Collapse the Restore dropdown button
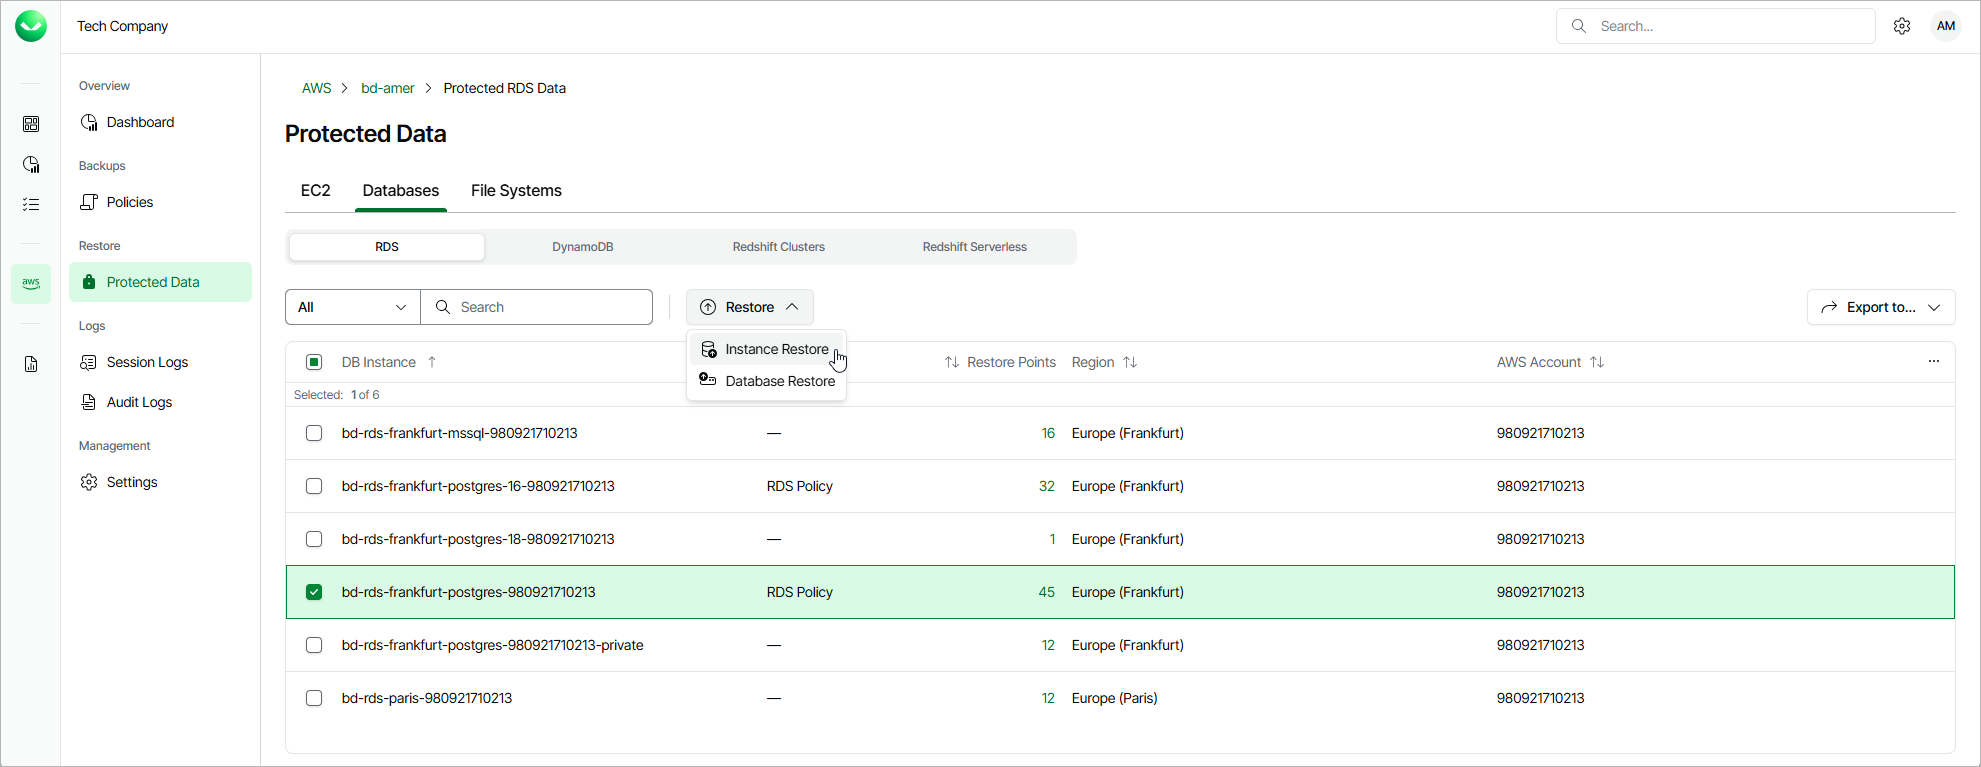 coord(749,307)
